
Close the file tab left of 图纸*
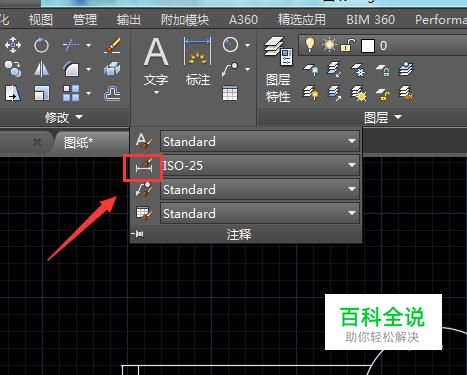pos(37,142)
